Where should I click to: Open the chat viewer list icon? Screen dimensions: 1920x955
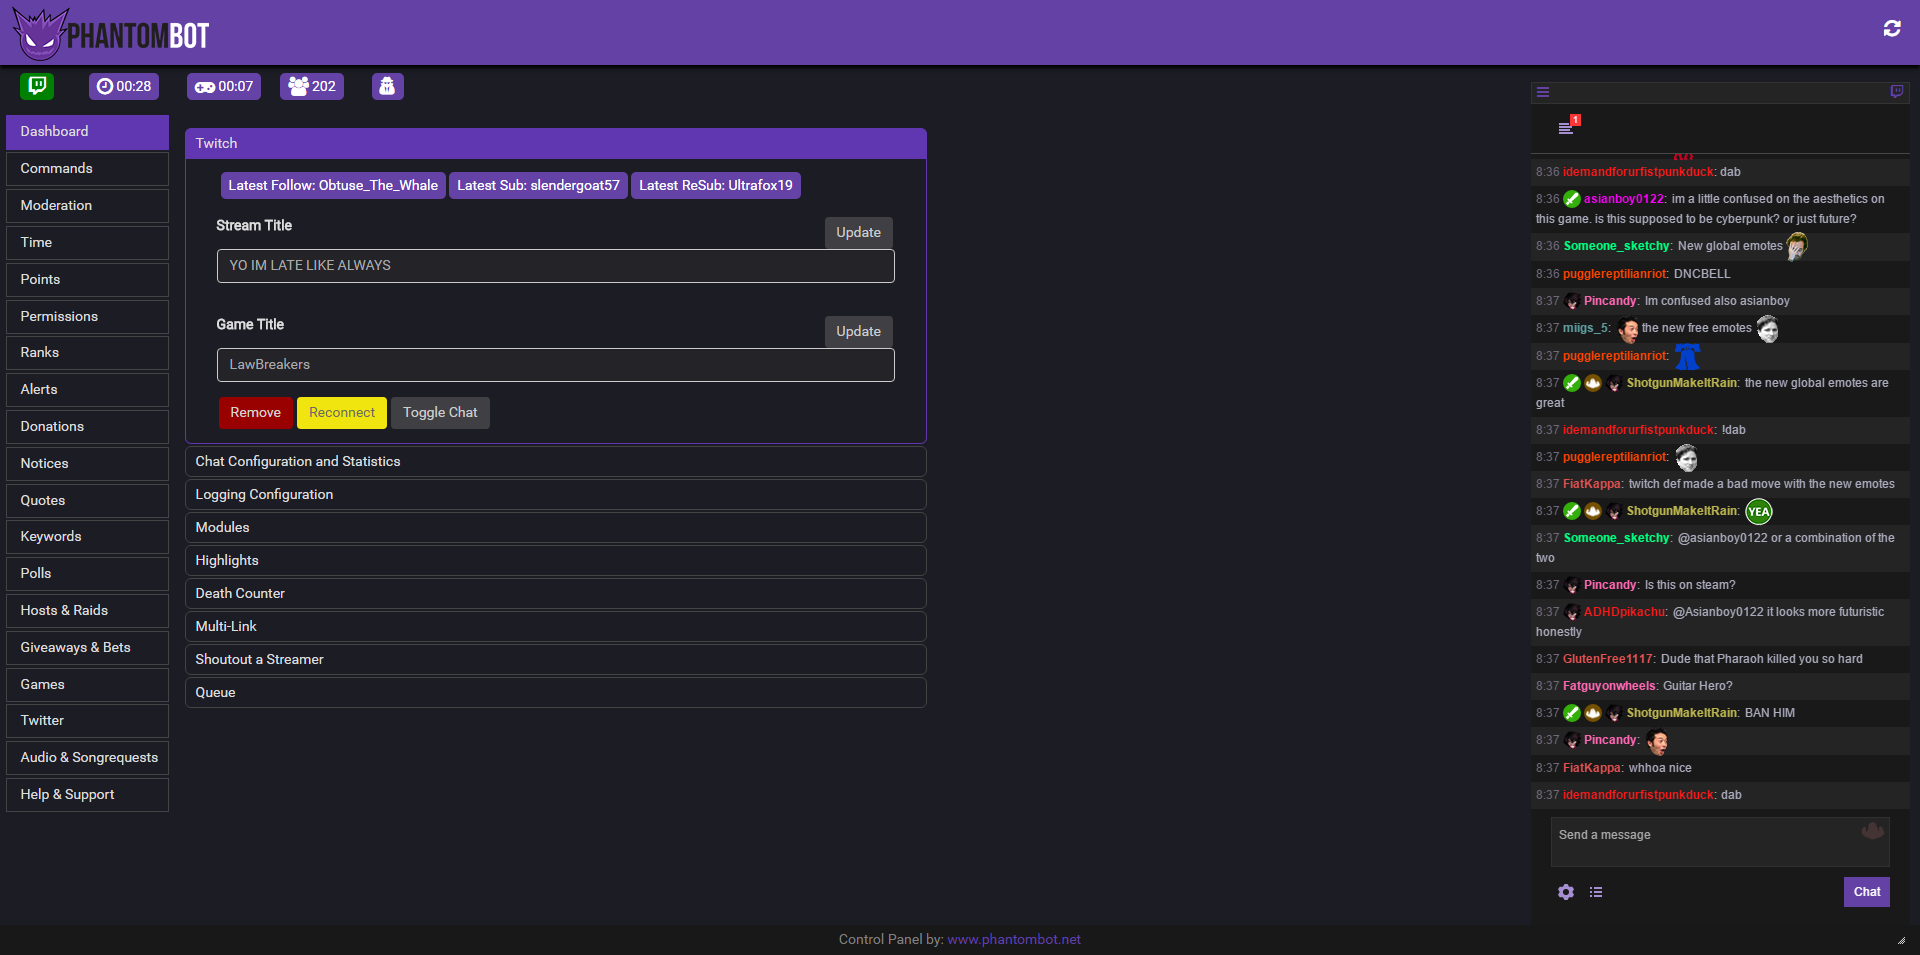(1596, 892)
